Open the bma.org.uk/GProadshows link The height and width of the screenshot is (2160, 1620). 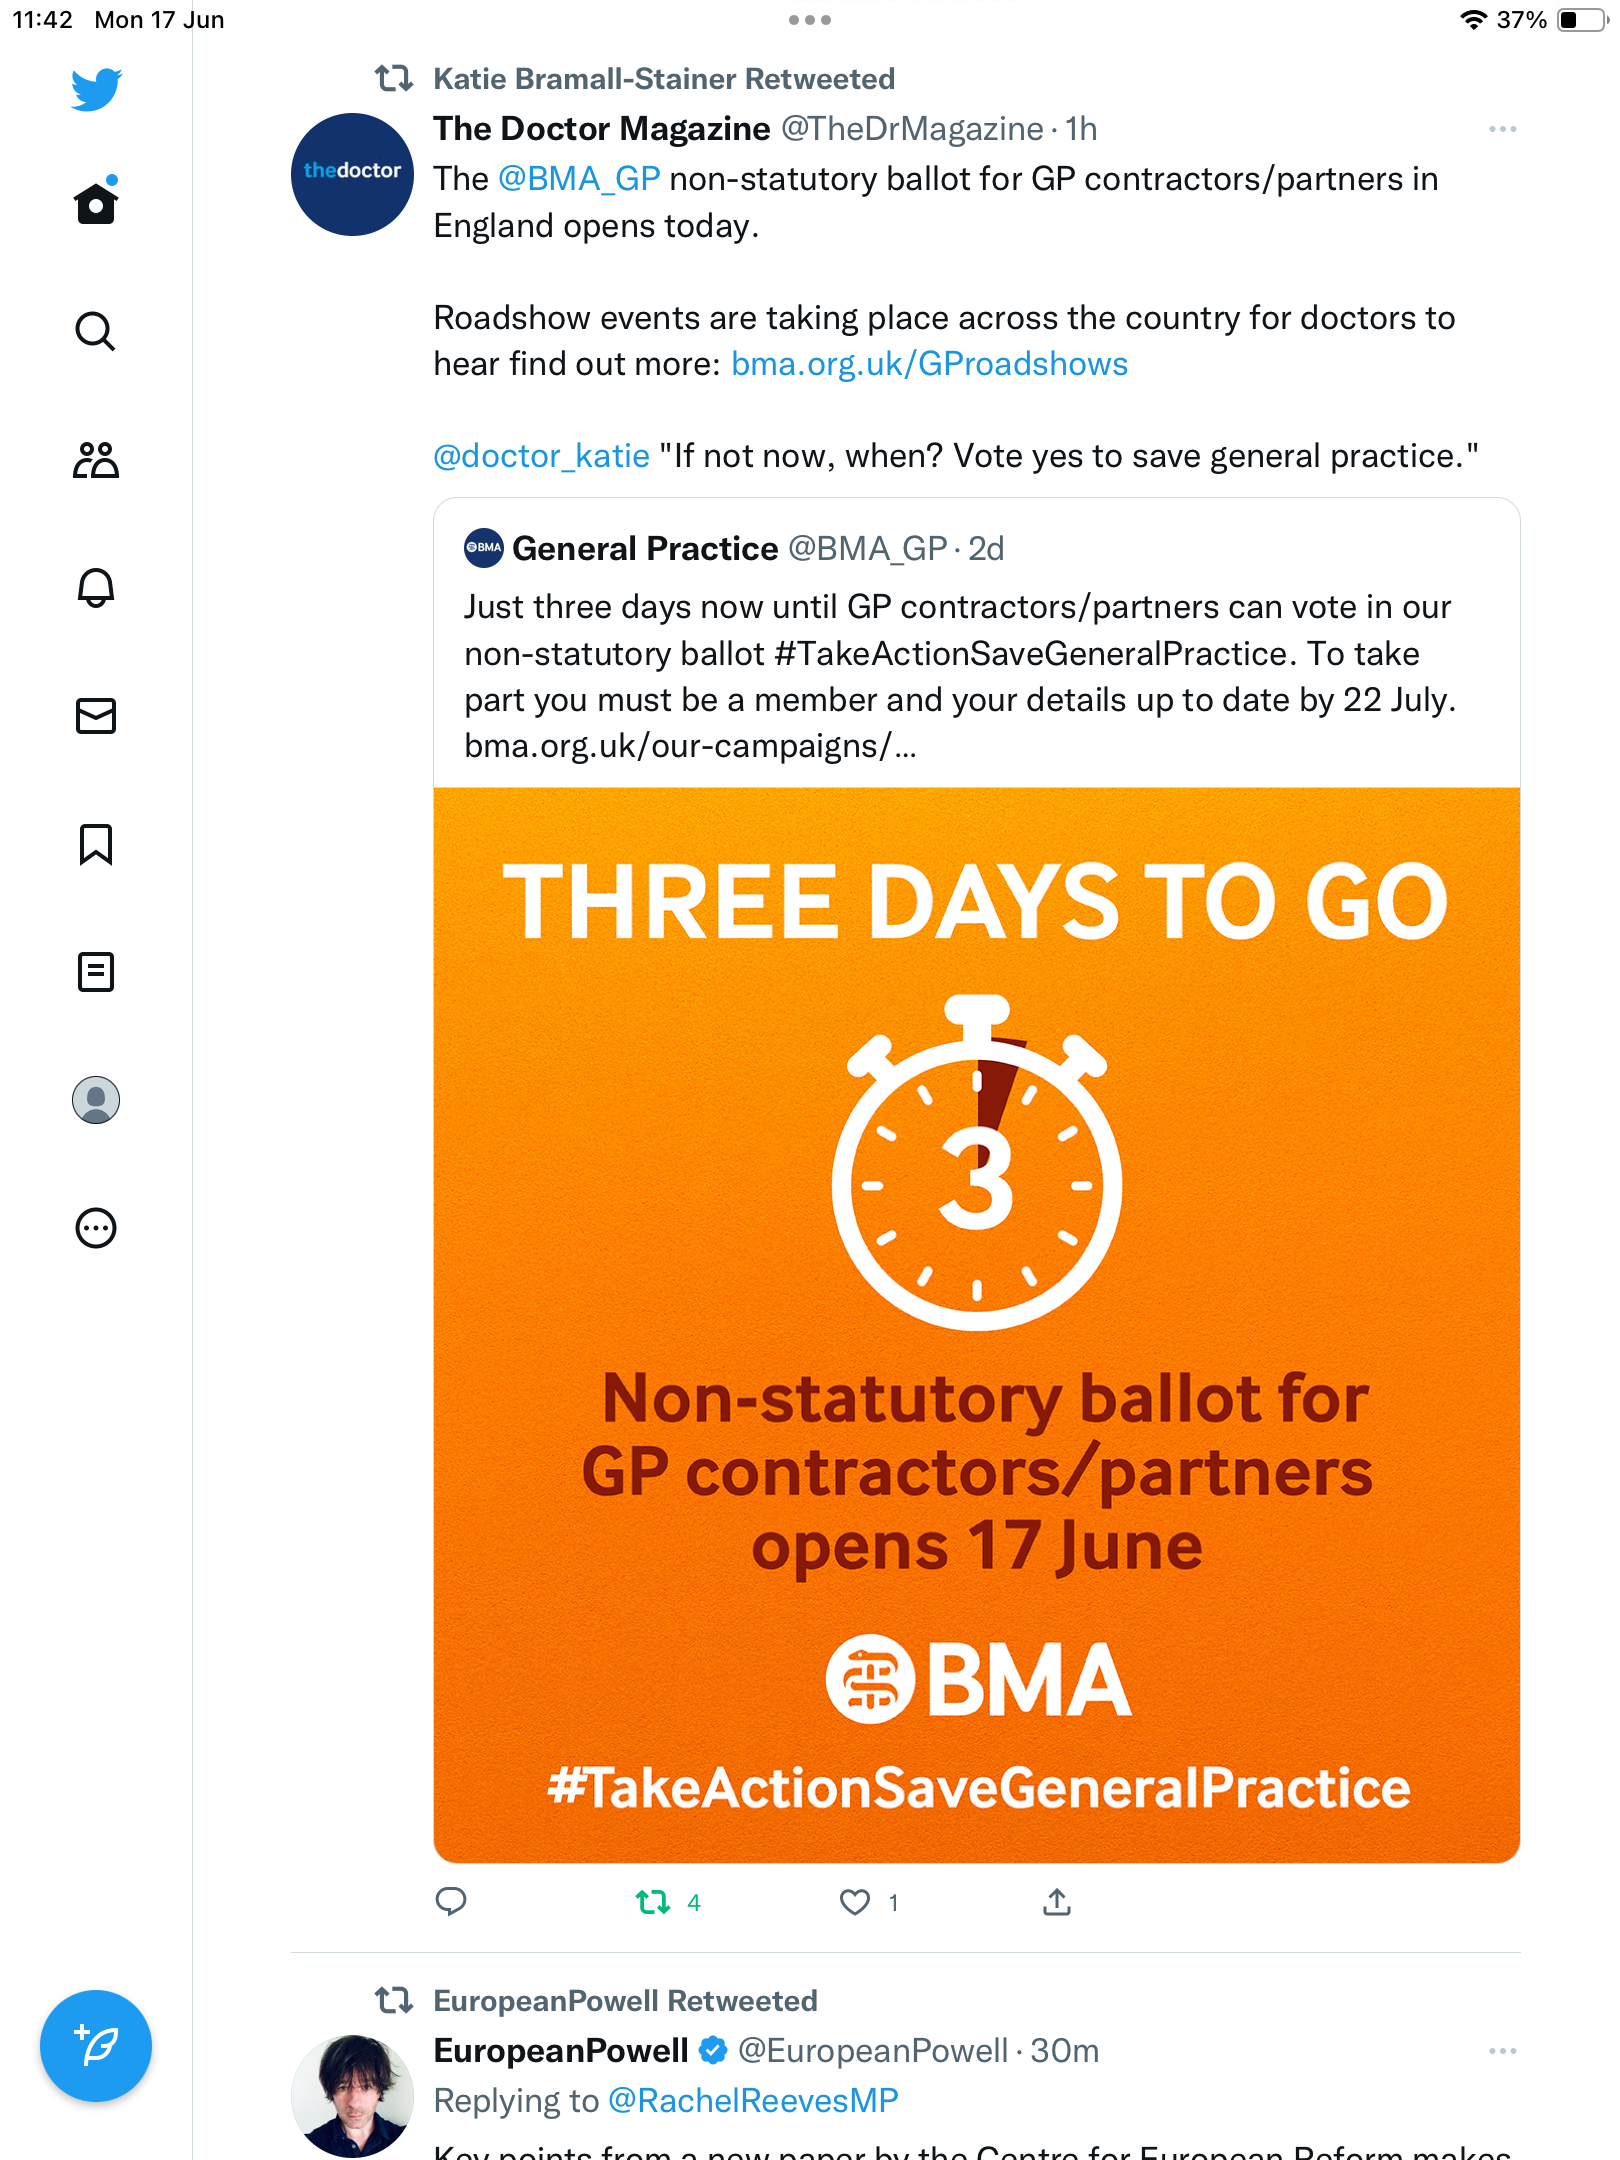click(929, 364)
